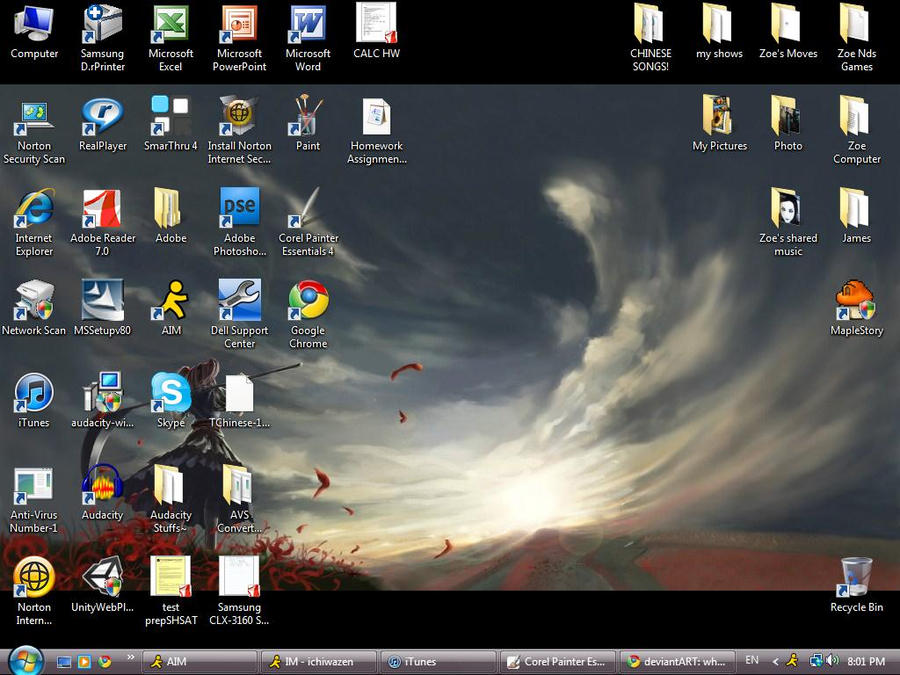
Task: Select the SmarThru 4 shortcut
Action: coord(170,125)
